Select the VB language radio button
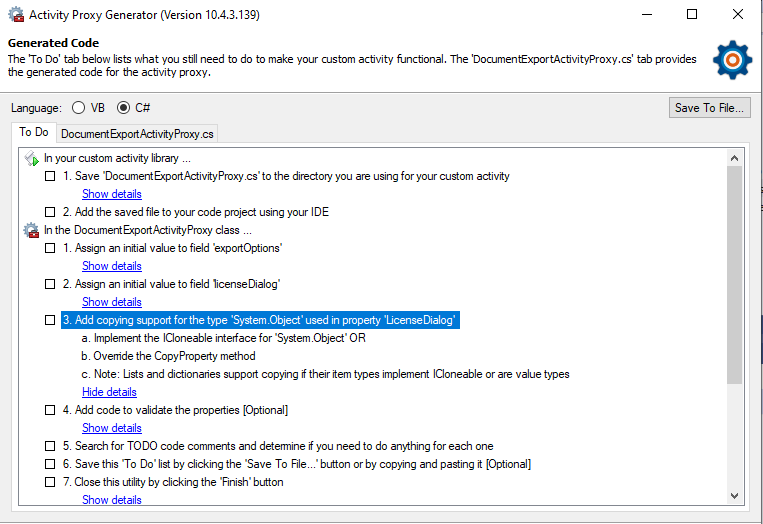 (78, 108)
